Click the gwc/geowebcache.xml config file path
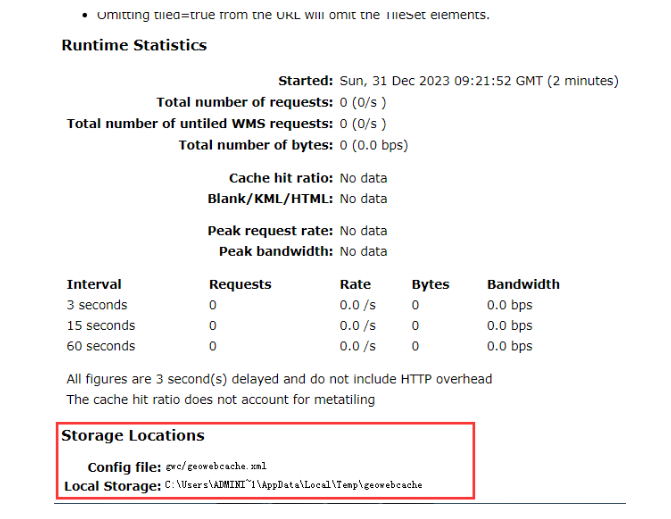Image resolution: width=671 pixels, height=519 pixels. tap(216, 467)
